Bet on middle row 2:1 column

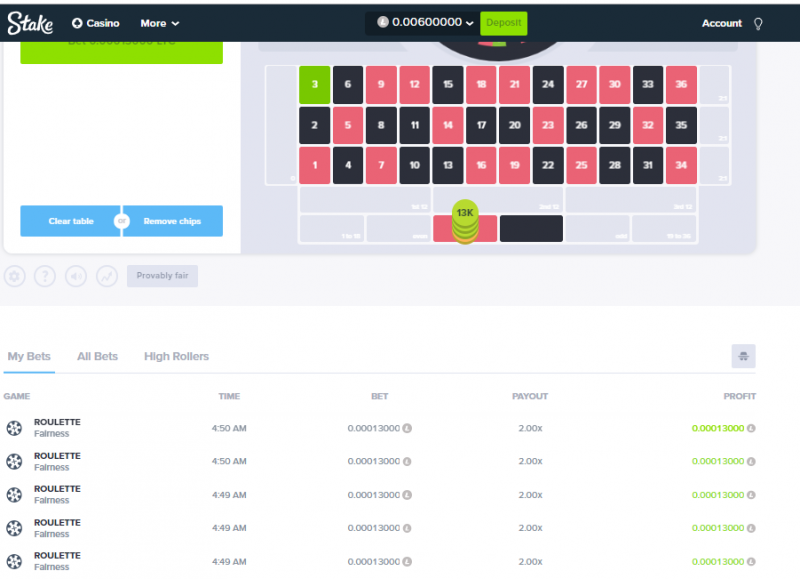(x=714, y=125)
